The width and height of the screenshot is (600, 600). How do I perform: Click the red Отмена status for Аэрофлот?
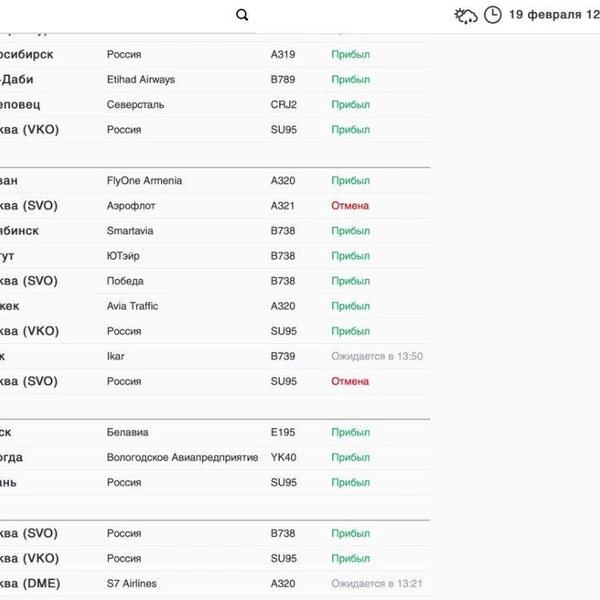pyautogui.click(x=350, y=206)
